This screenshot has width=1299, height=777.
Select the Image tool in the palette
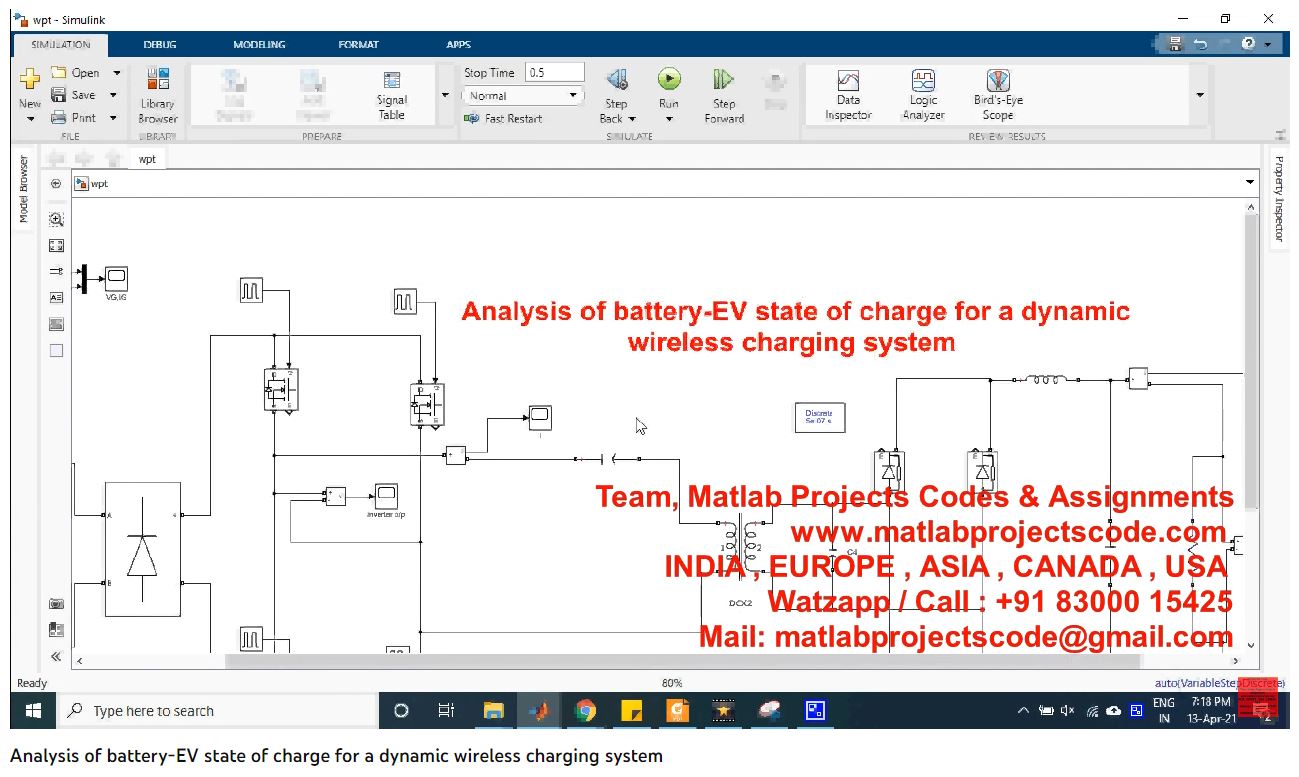[56, 324]
